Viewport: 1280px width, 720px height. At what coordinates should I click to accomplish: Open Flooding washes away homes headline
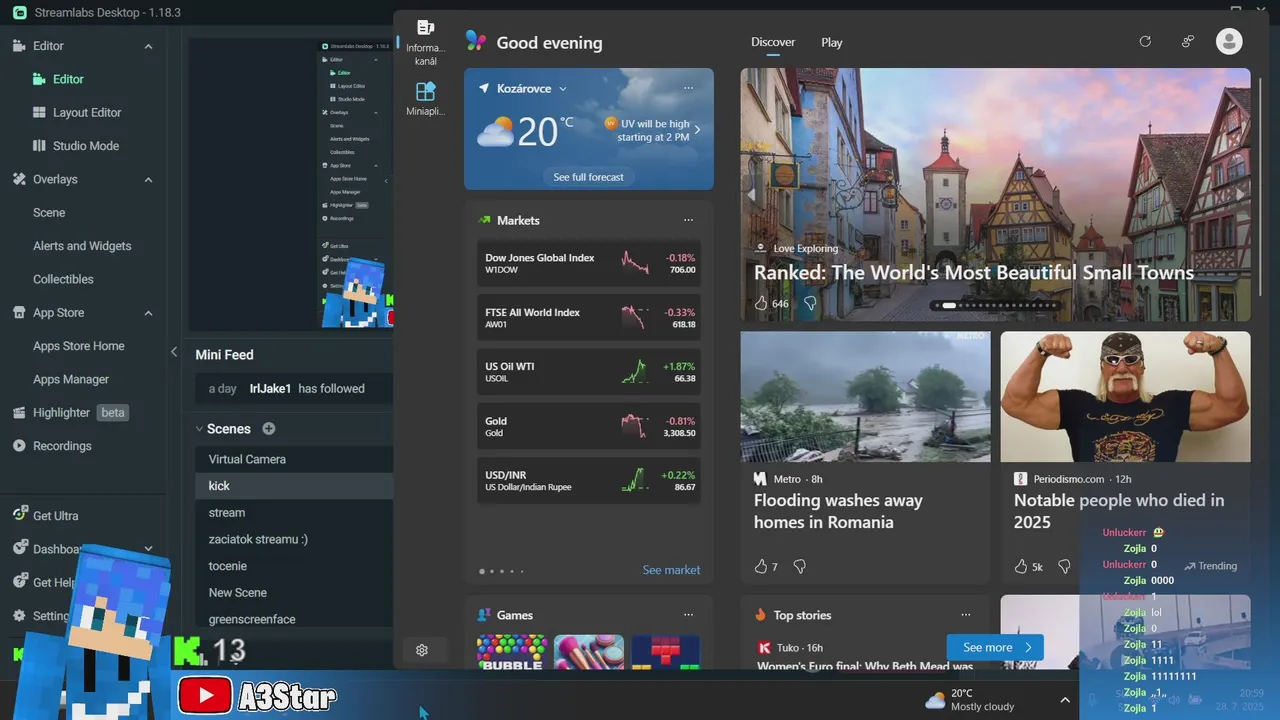point(838,511)
